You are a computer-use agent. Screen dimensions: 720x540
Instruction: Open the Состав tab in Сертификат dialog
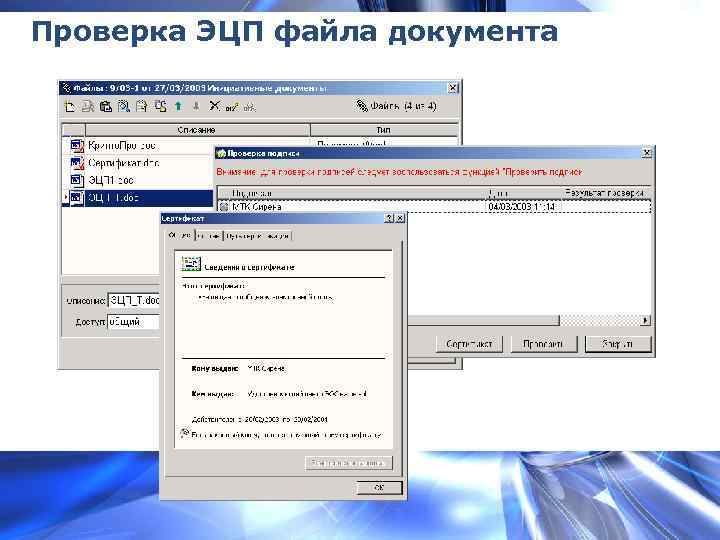click(x=208, y=236)
